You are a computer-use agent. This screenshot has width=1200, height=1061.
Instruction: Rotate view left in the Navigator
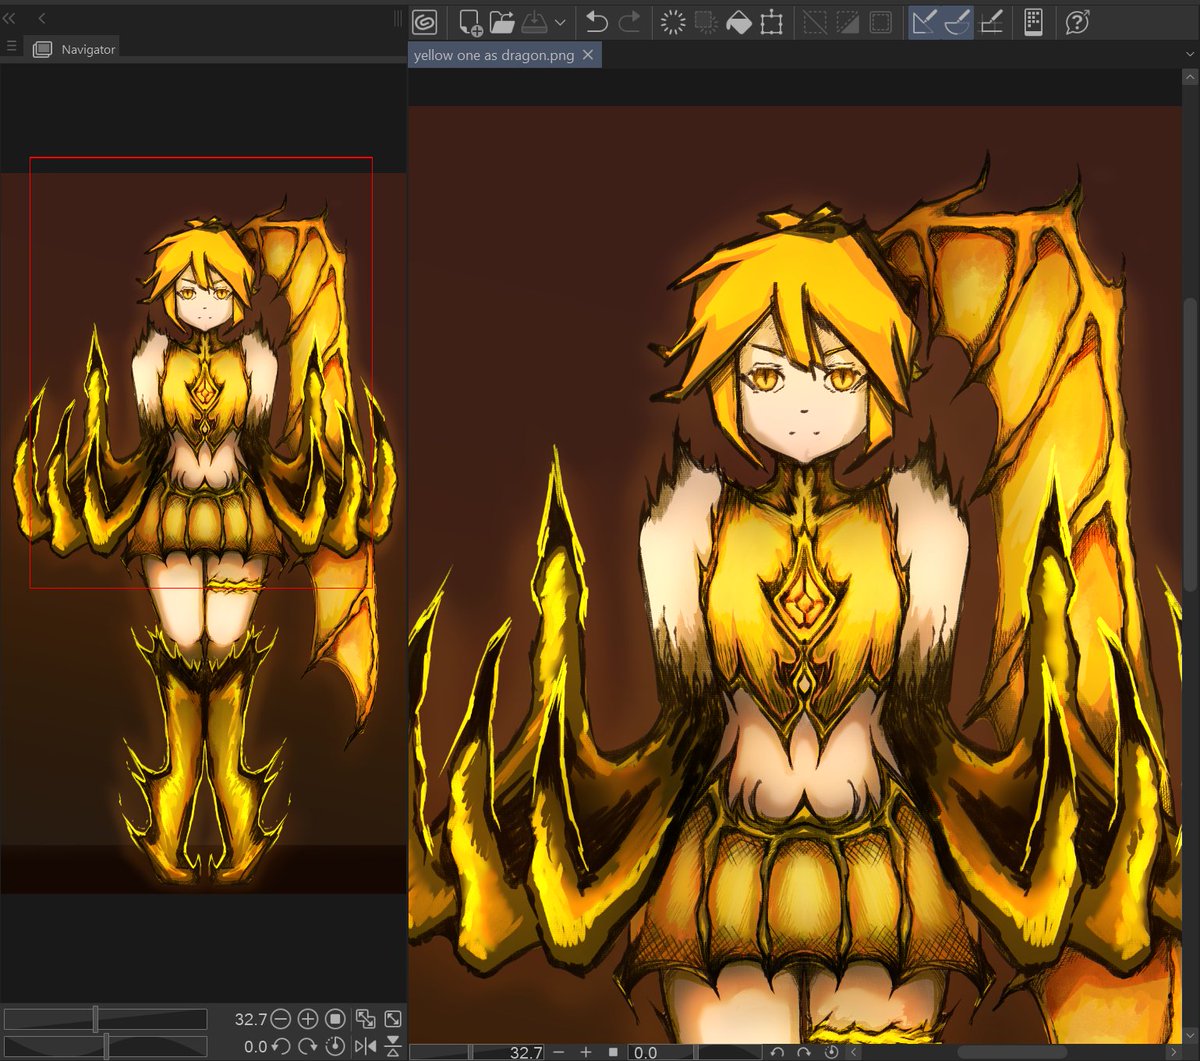(281, 1046)
